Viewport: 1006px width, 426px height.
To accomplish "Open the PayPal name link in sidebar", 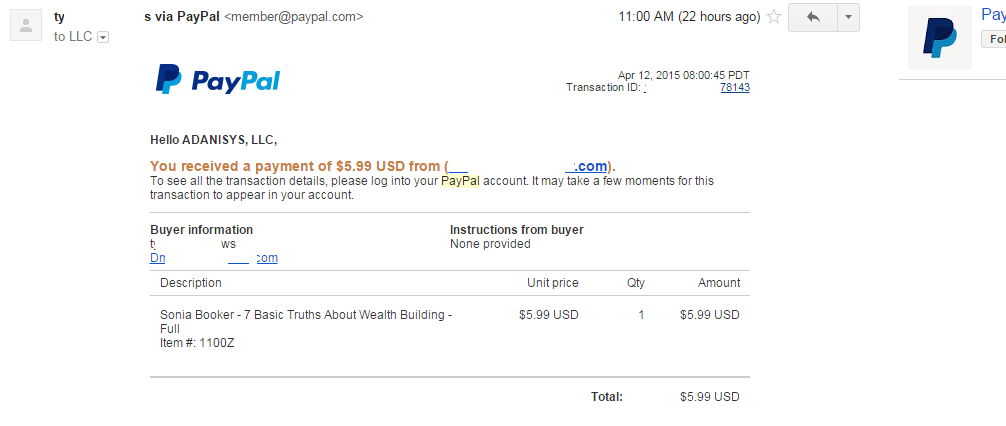I will click(994, 15).
